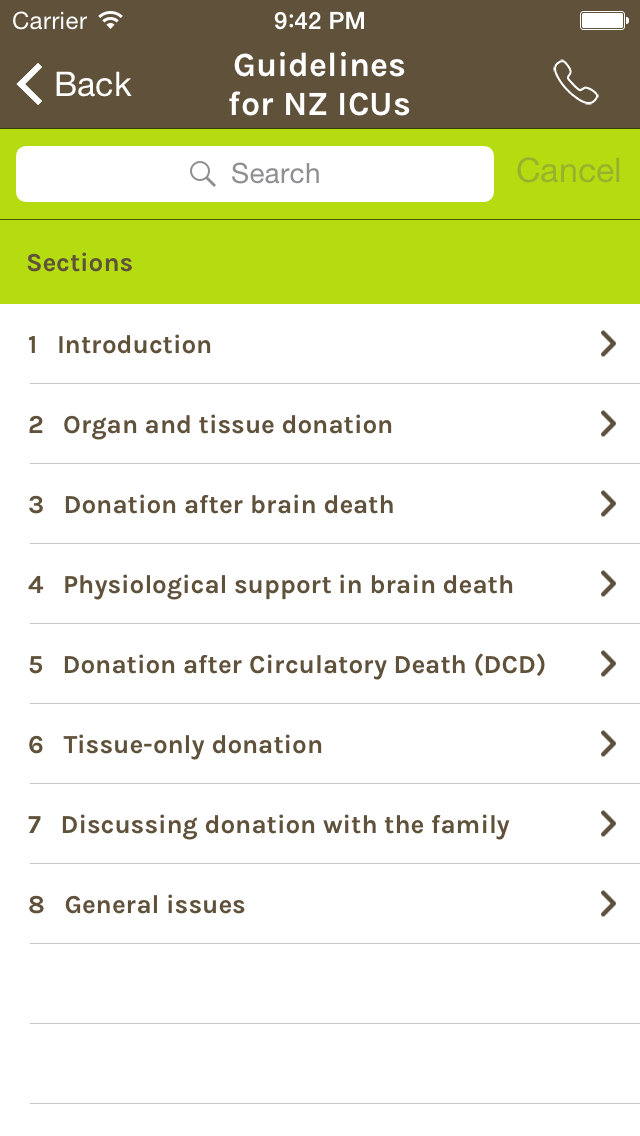Image resolution: width=640 pixels, height=1136 pixels.
Task: Select Donation after brain death
Action: (228, 505)
